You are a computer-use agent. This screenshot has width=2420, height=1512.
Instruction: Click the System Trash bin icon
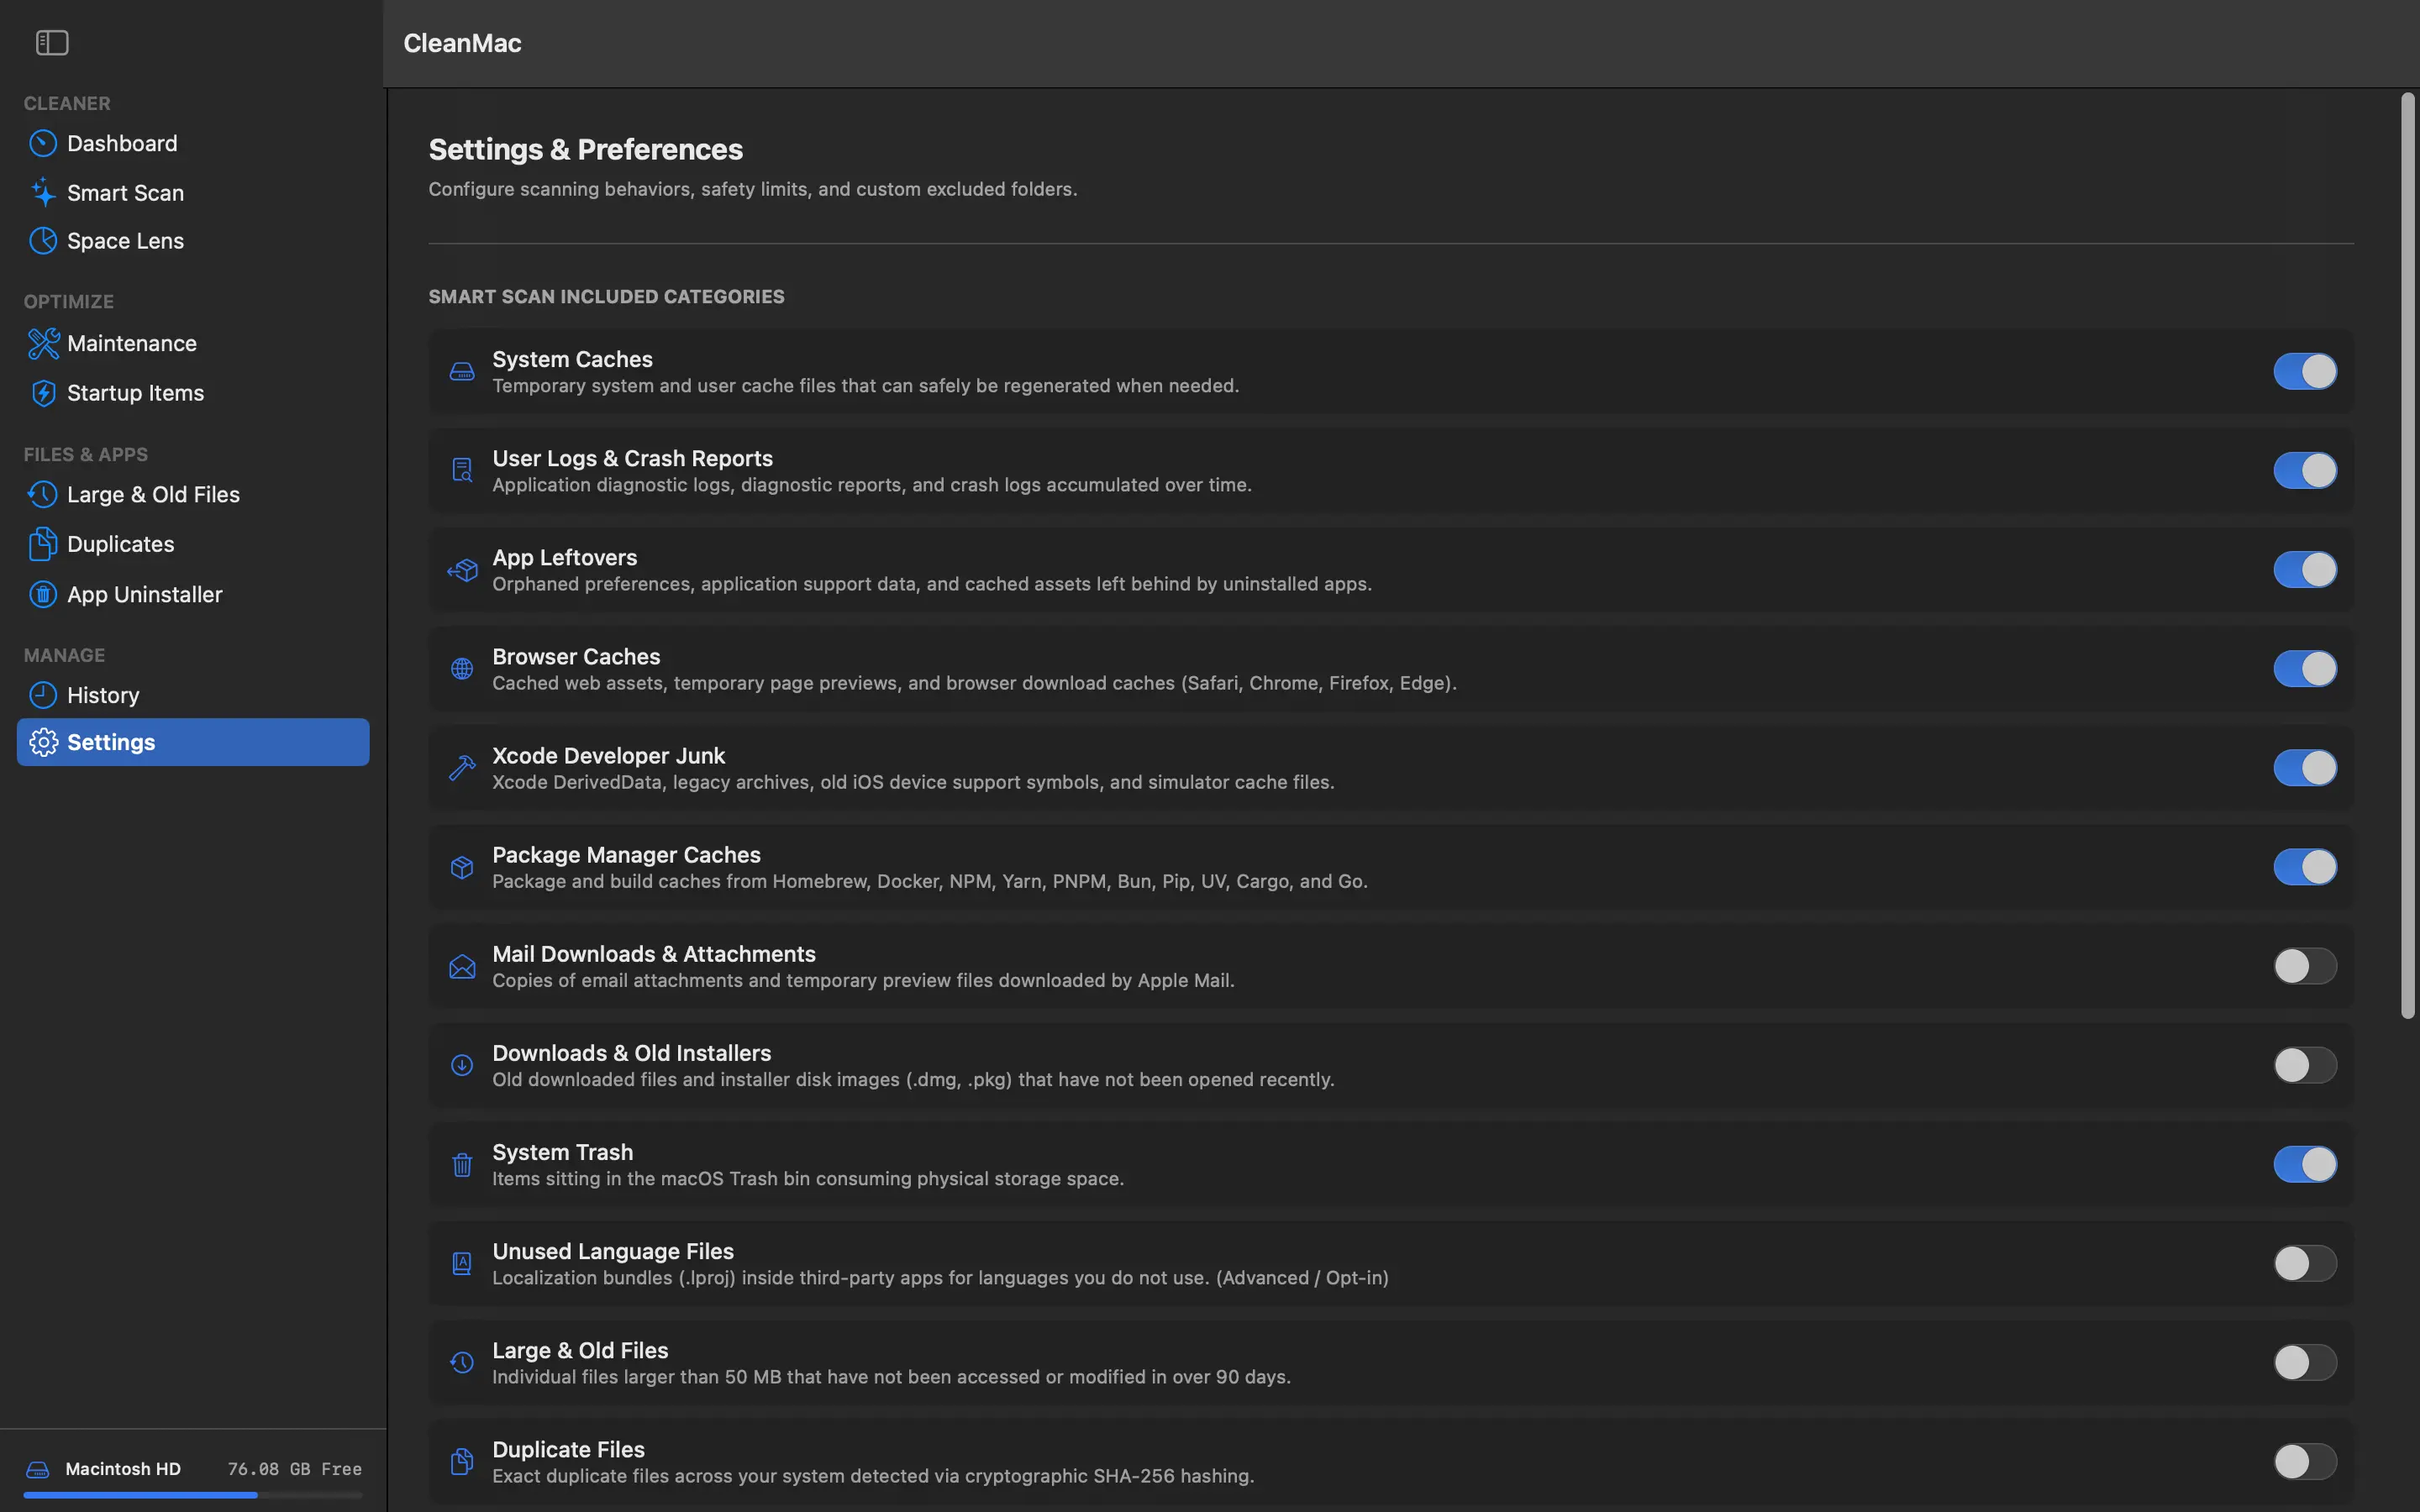[x=461, y=1164]
